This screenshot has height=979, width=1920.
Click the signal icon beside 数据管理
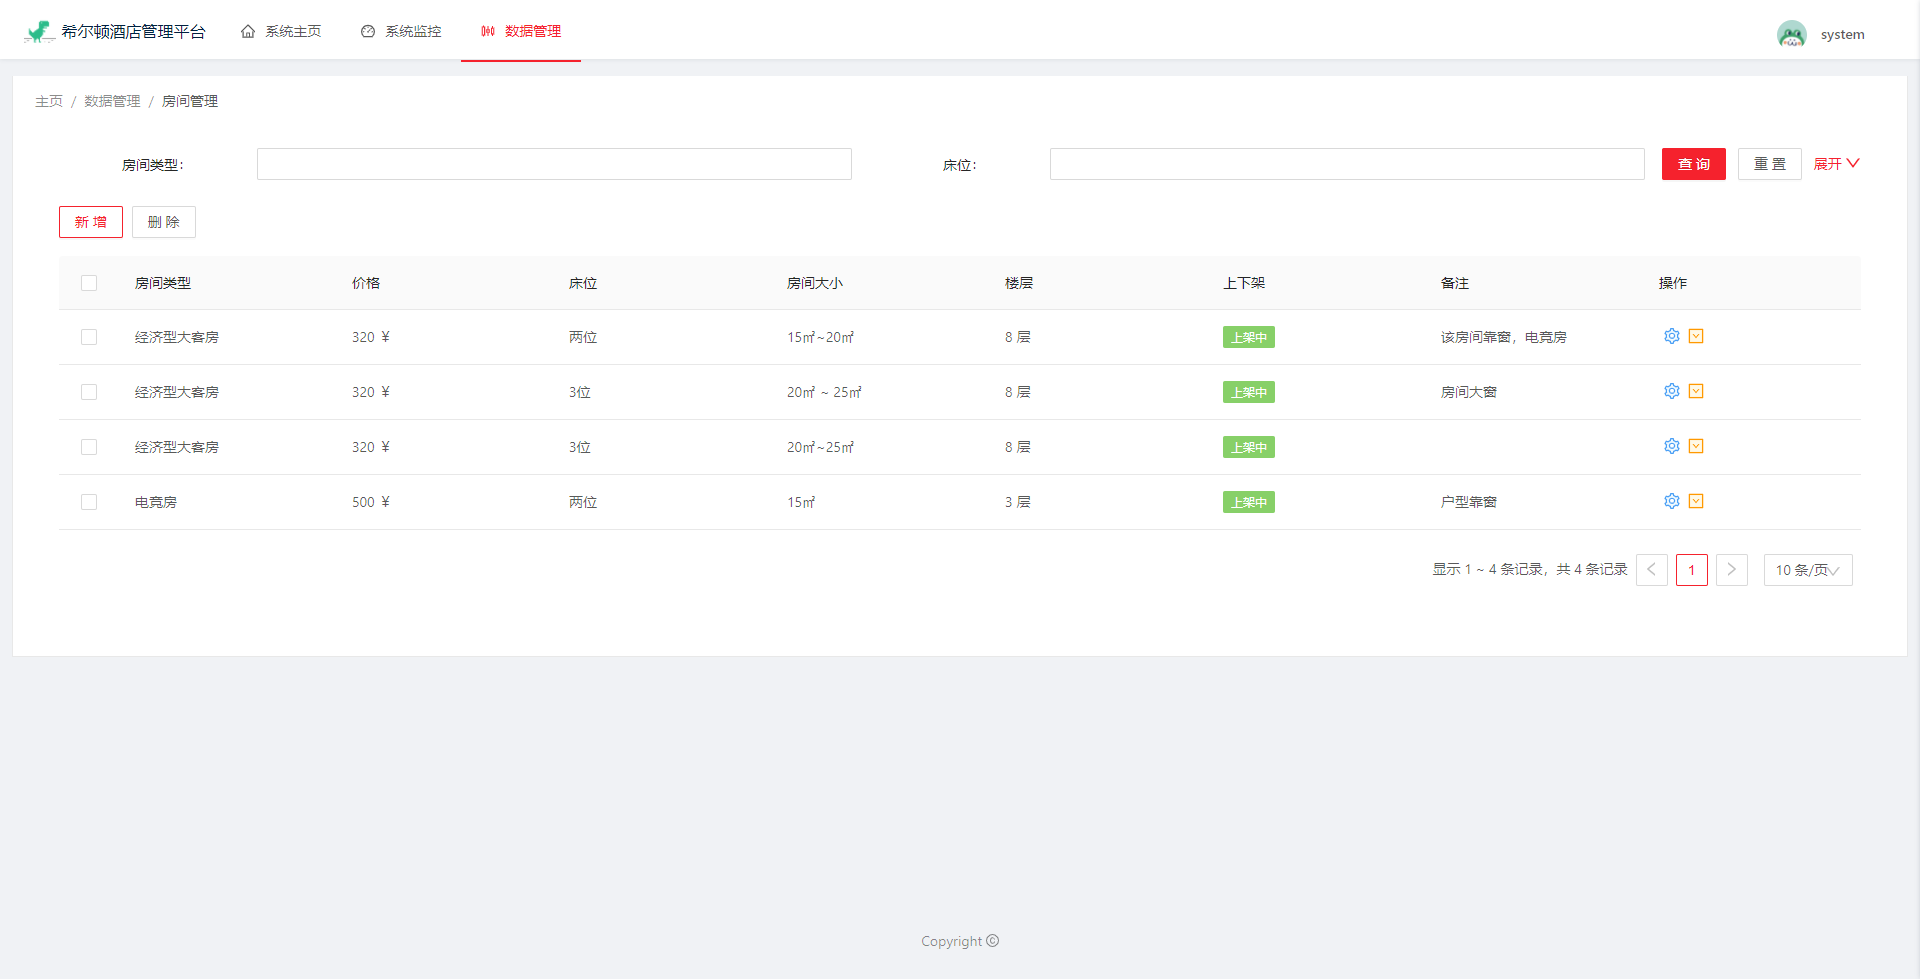point(487,31)
